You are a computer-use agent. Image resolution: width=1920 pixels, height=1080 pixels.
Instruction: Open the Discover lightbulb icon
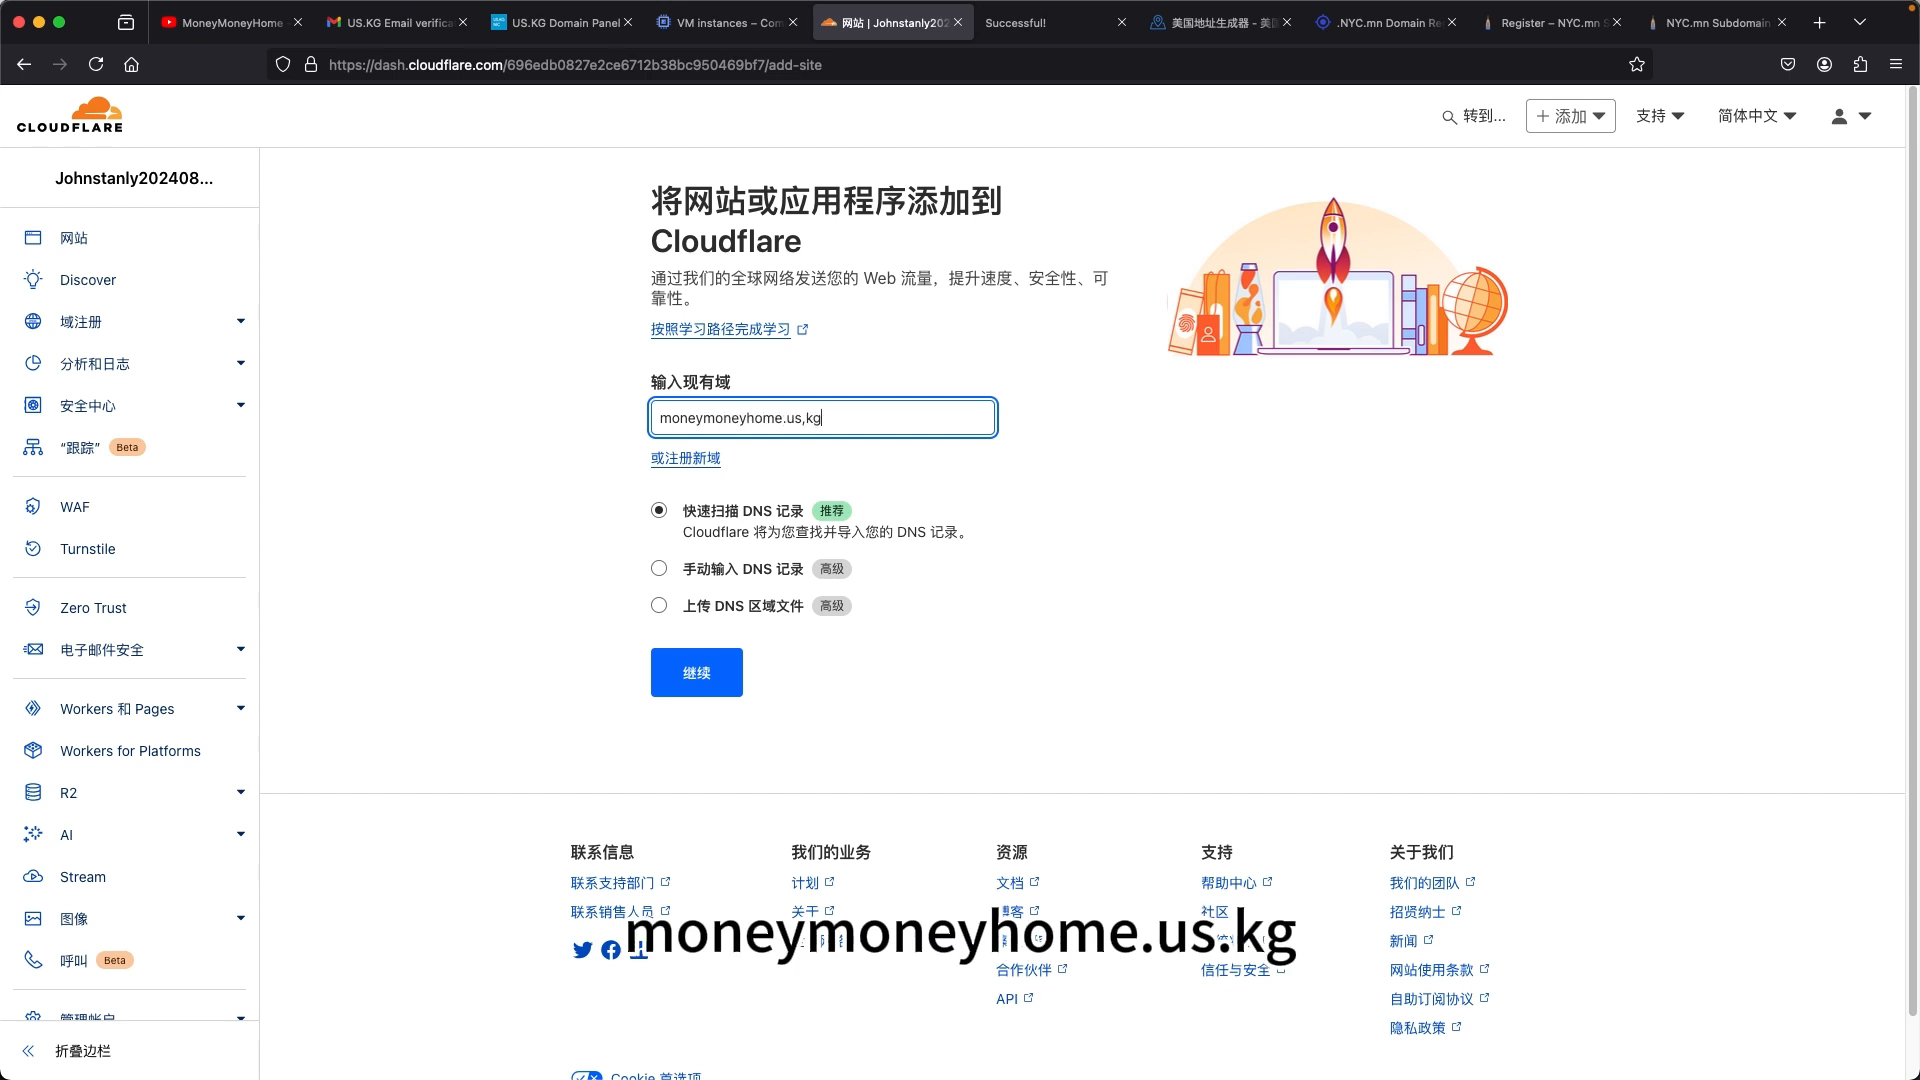click(33, 280)
